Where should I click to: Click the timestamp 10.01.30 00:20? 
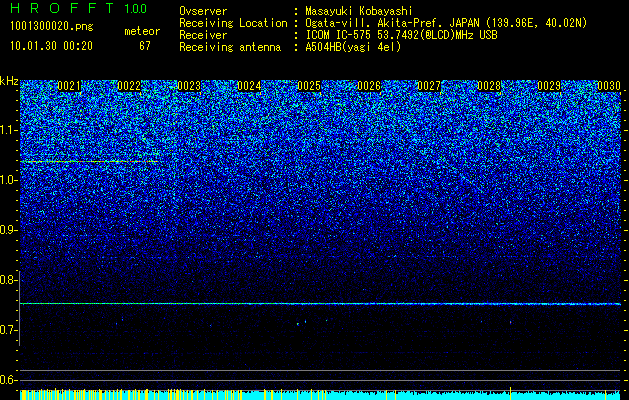click(51, 46)
